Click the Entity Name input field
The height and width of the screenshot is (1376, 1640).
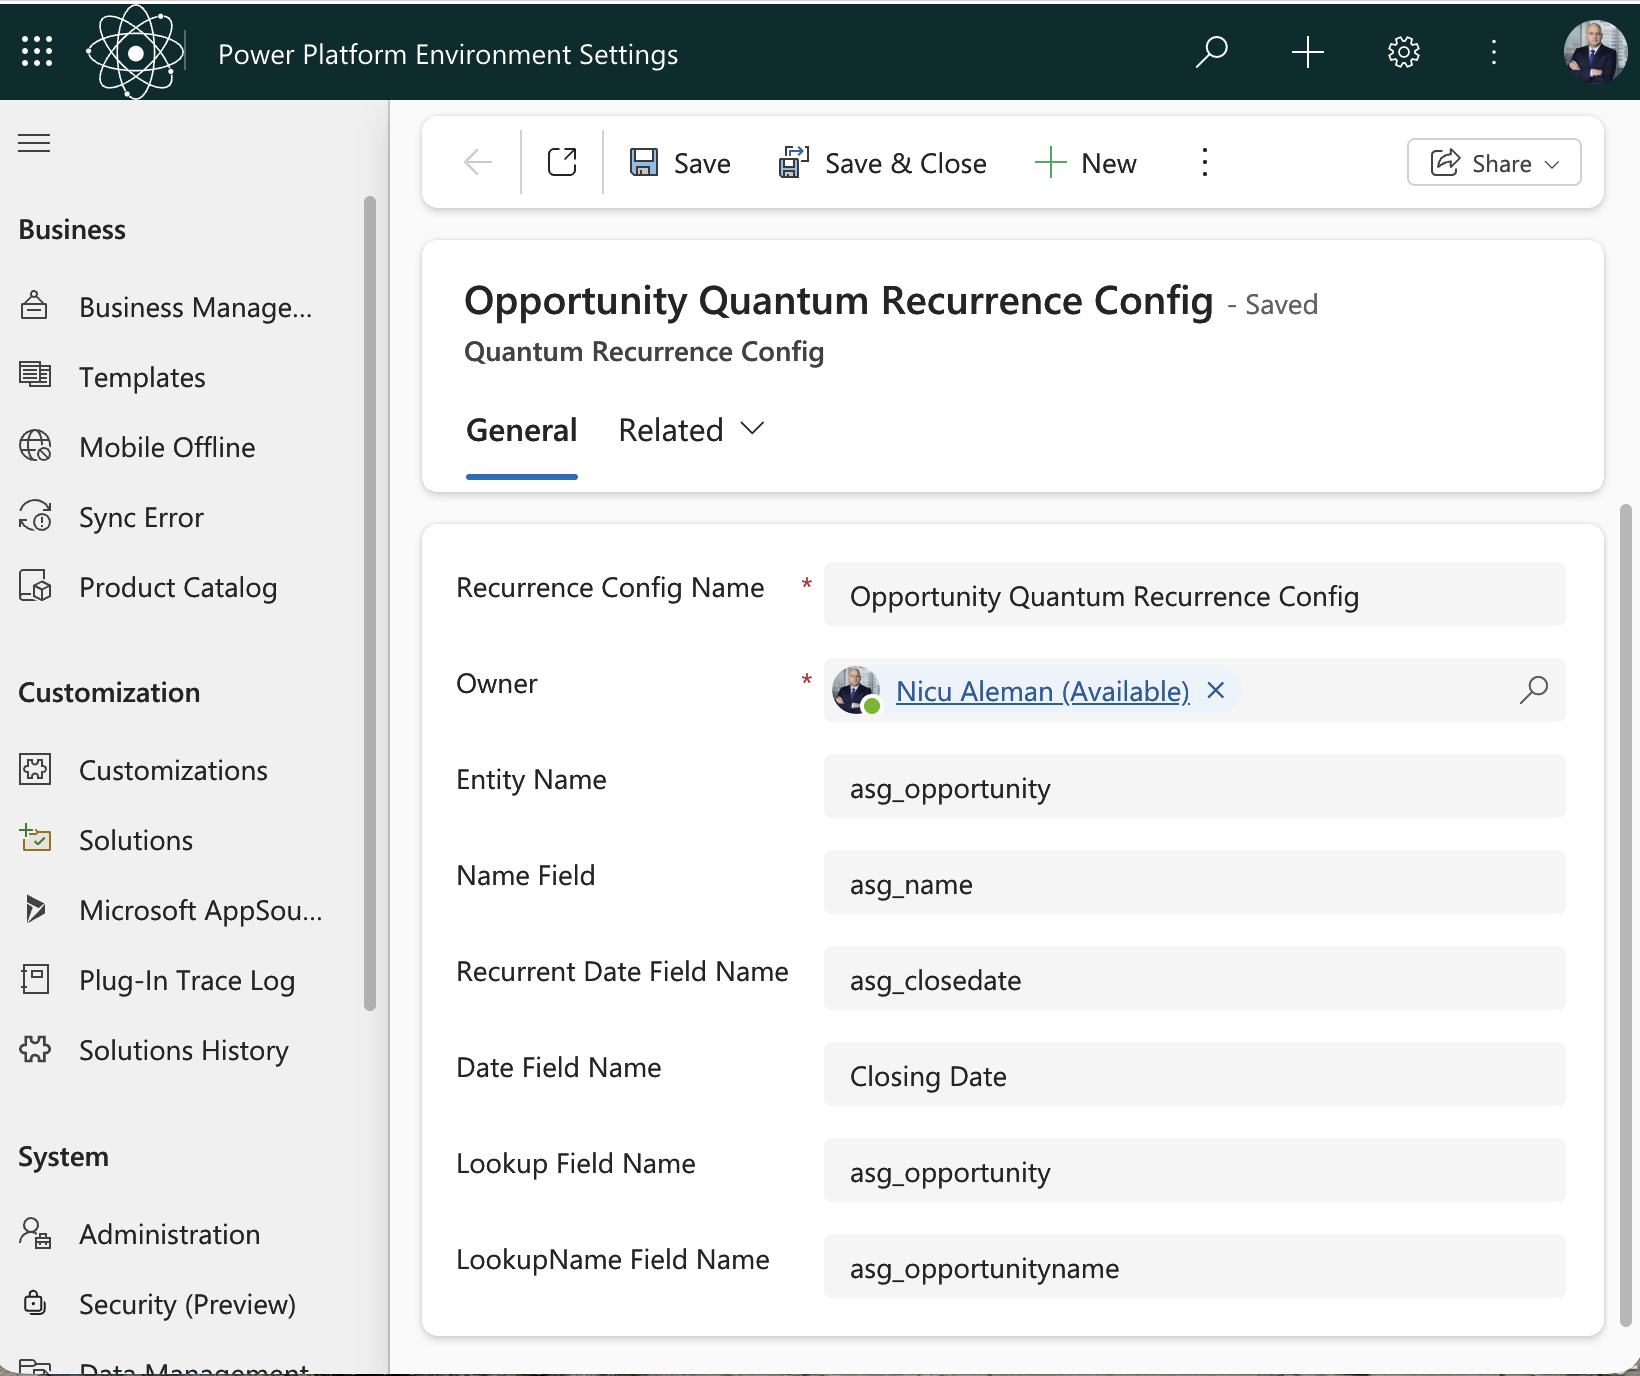tap(1194, 788)
